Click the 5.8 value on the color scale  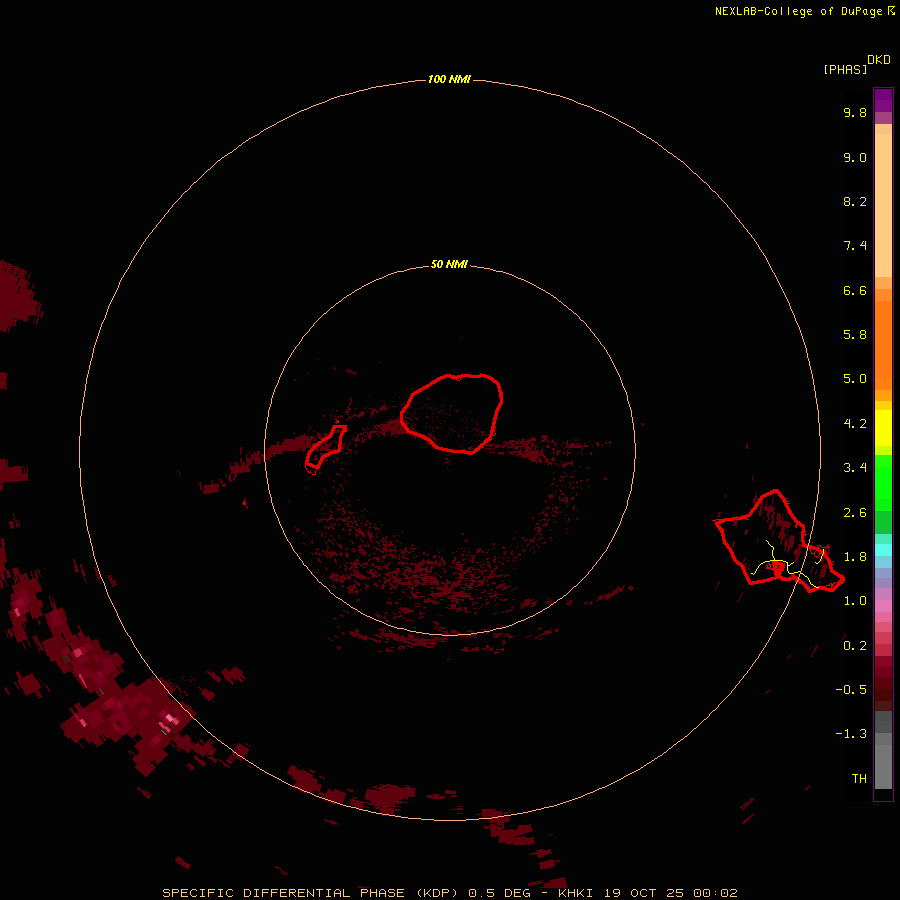click(x=855, y=334)
